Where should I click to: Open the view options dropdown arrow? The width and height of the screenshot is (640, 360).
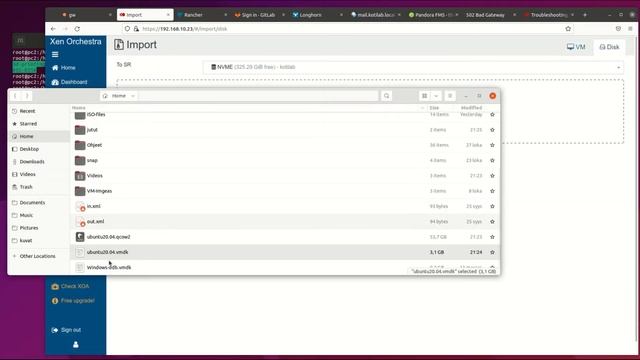436,96
